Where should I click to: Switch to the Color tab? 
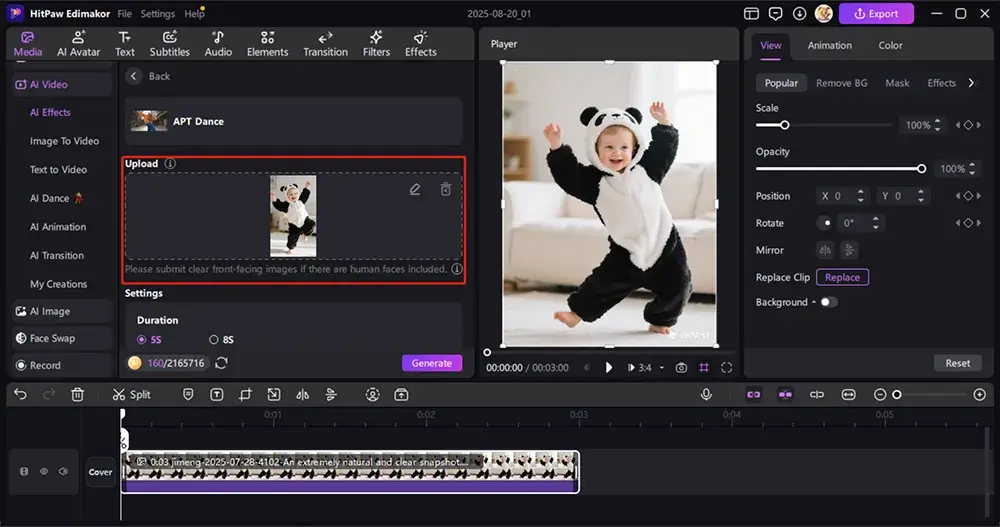pos(890,45)
